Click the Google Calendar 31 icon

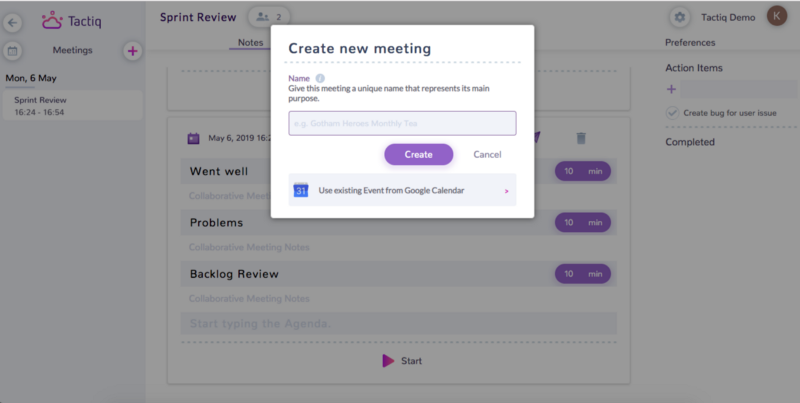coord(301,190)
